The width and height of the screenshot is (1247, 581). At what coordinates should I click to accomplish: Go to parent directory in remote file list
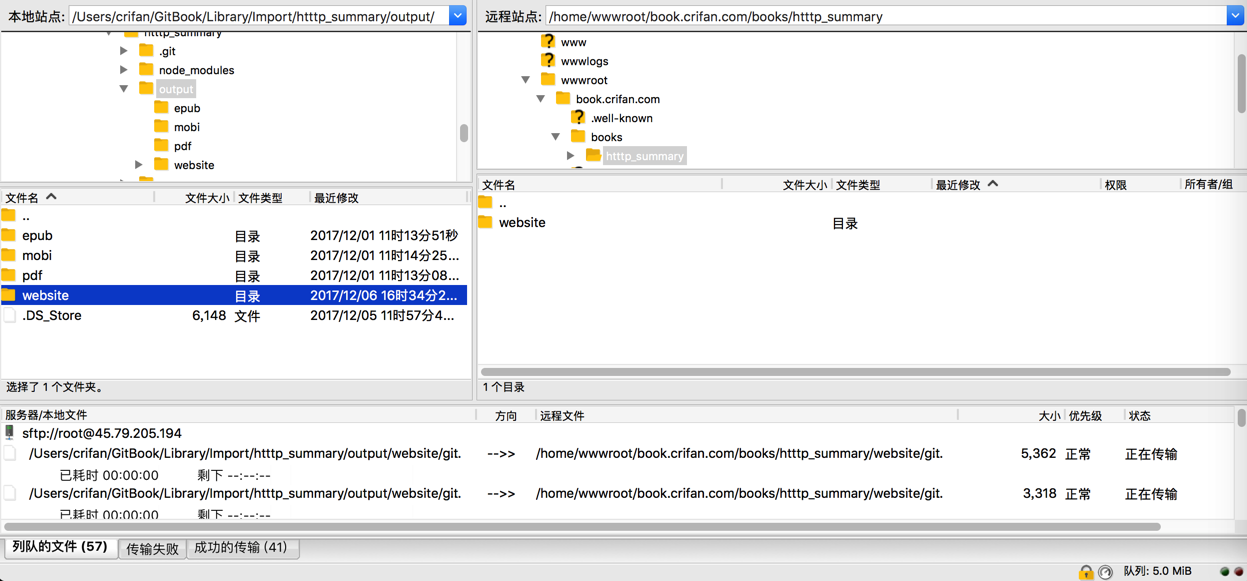click(503, 203)
